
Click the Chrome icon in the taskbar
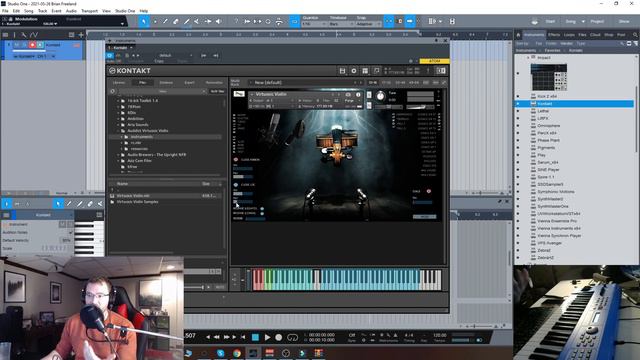[x=237, y=353]
